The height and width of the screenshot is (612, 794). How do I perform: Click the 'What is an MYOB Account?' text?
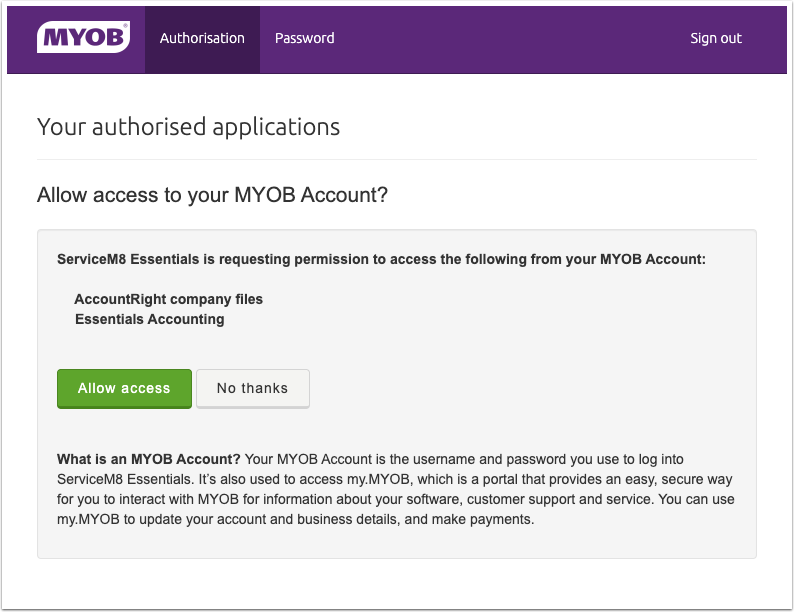[x=148, y=459]
